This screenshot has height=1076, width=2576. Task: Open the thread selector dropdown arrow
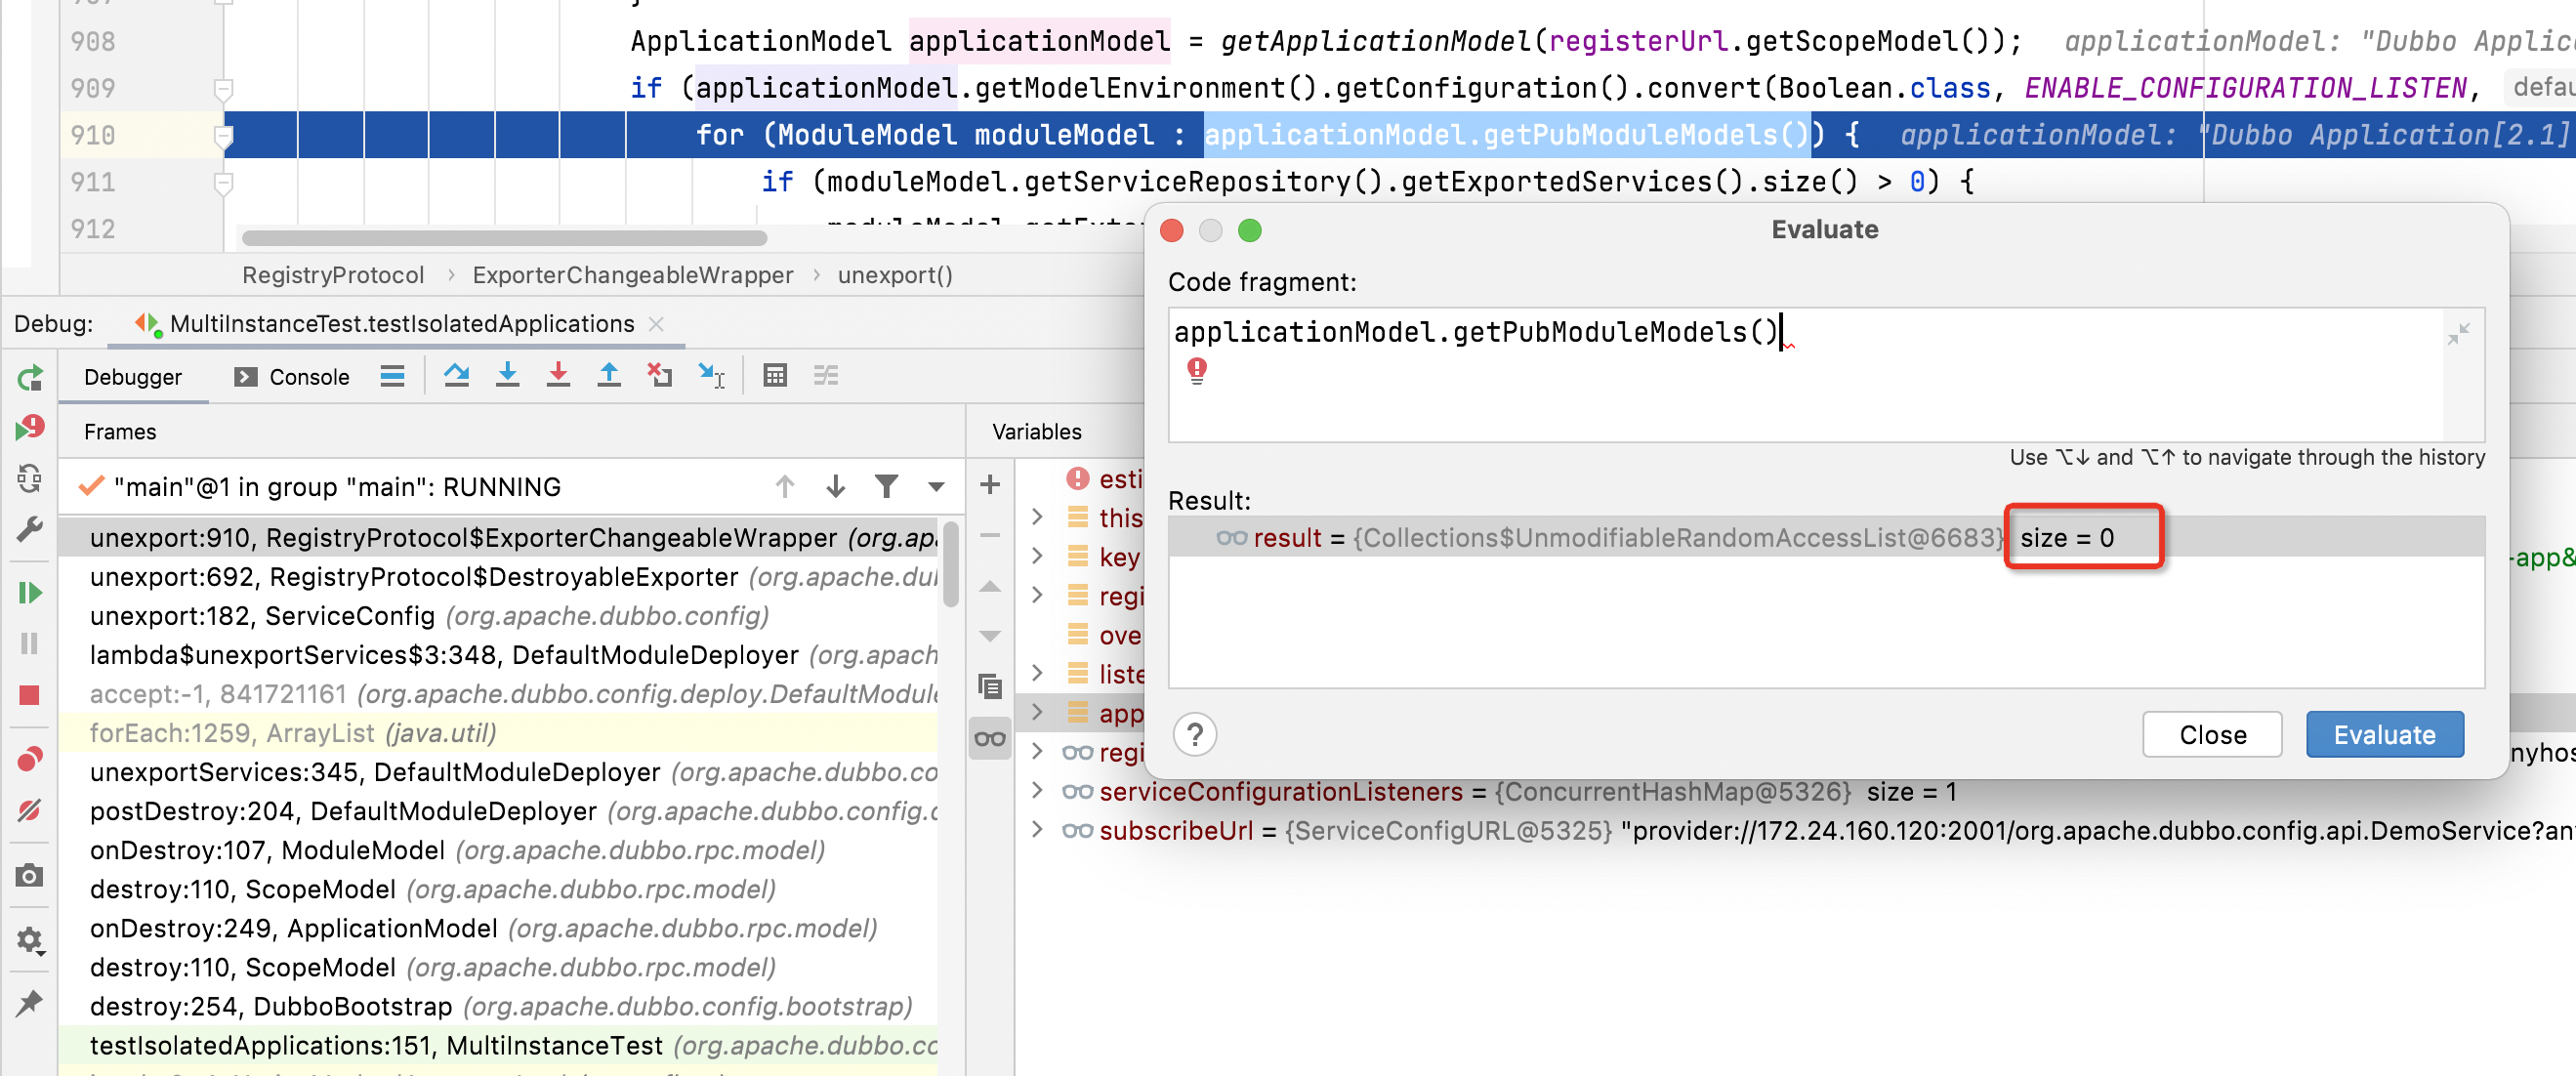pyautogui.click(x=936, y=487)
